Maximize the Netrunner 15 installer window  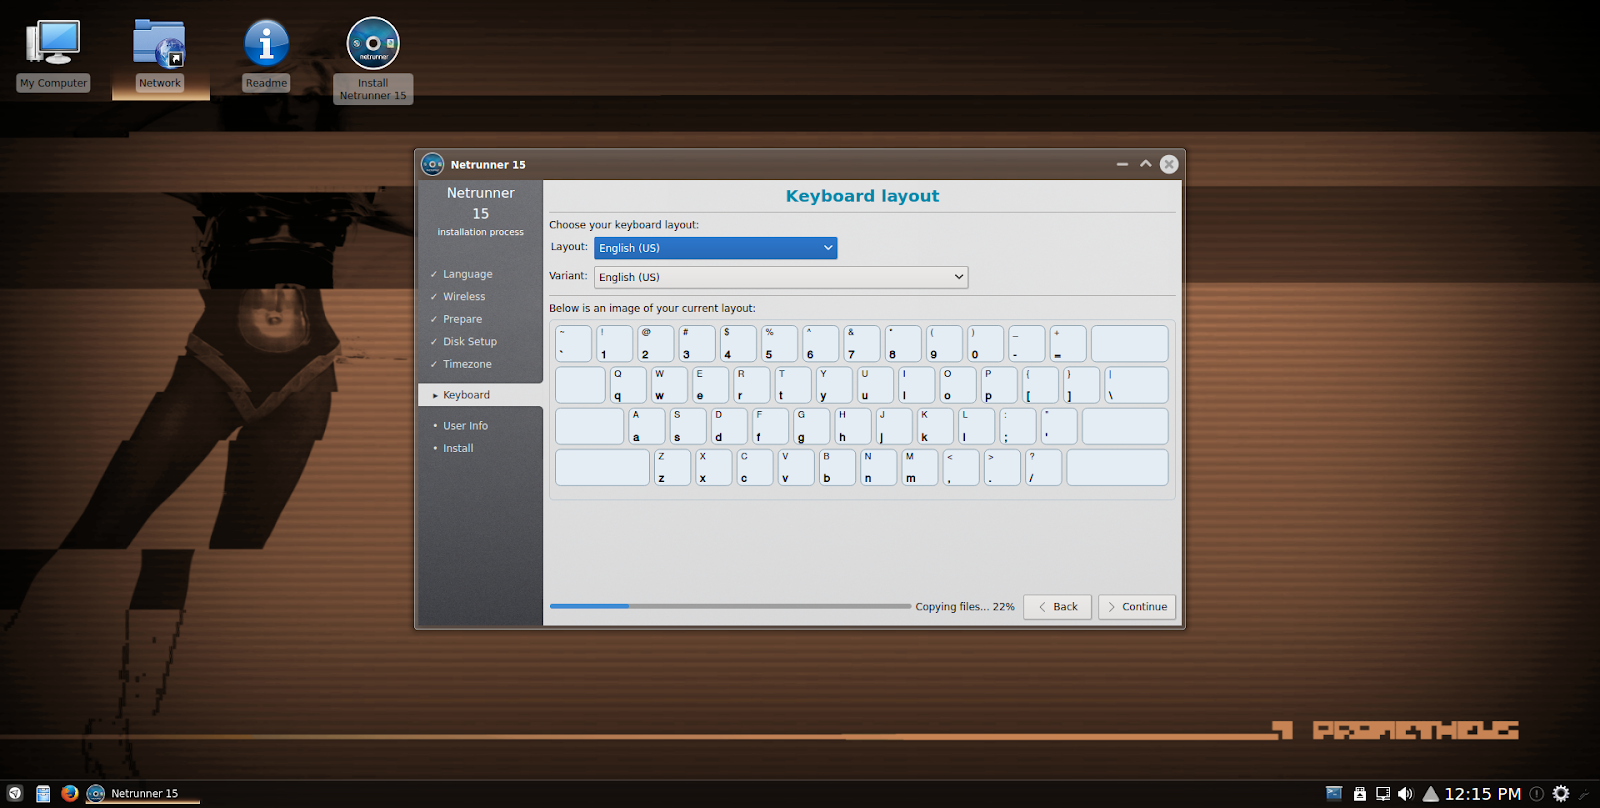[x=1146, y=164]
